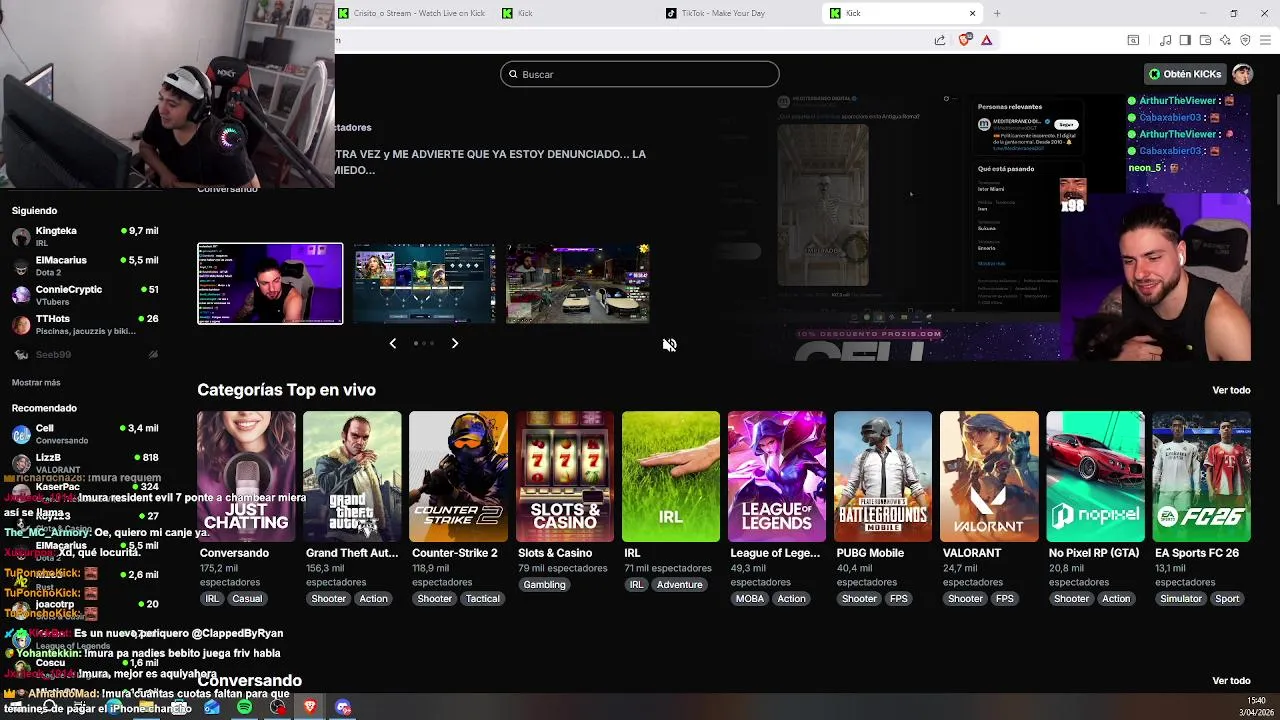This screenshot has height=720, width=1280.
Task: Click the Action tag under No Pixel RP
Action: [1116, 599]
